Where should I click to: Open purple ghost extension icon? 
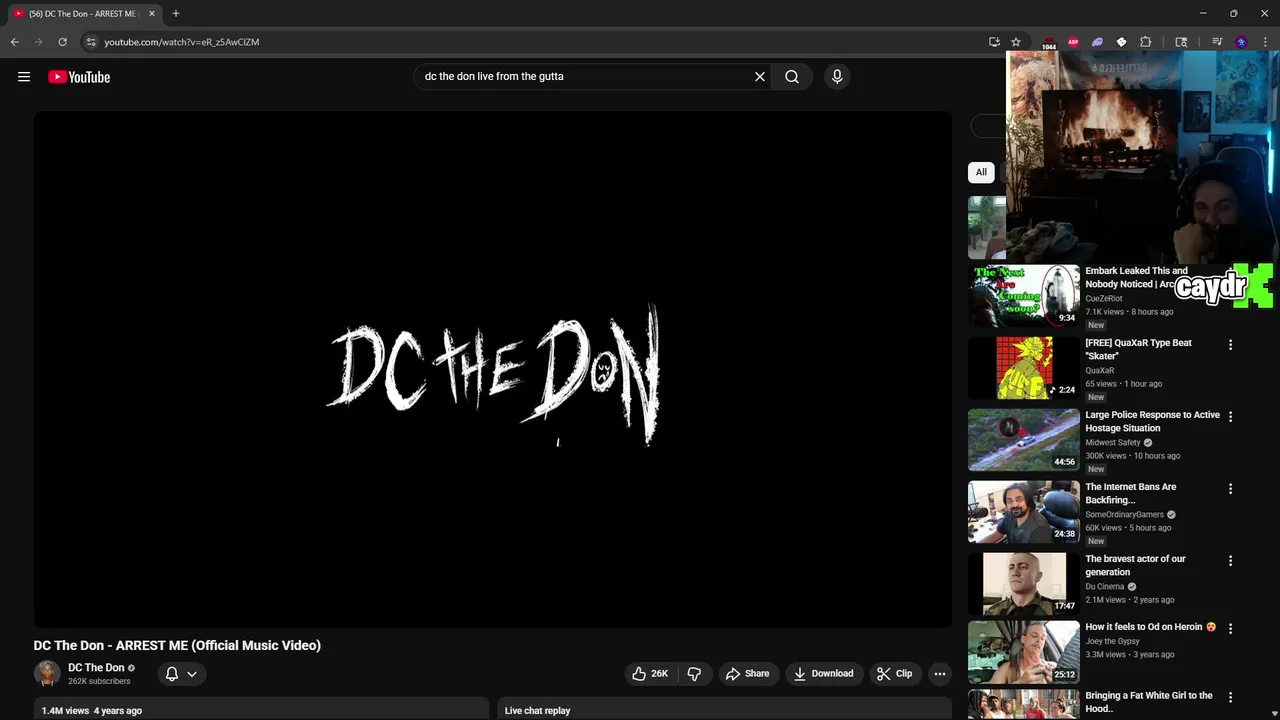pos(1097,42)
